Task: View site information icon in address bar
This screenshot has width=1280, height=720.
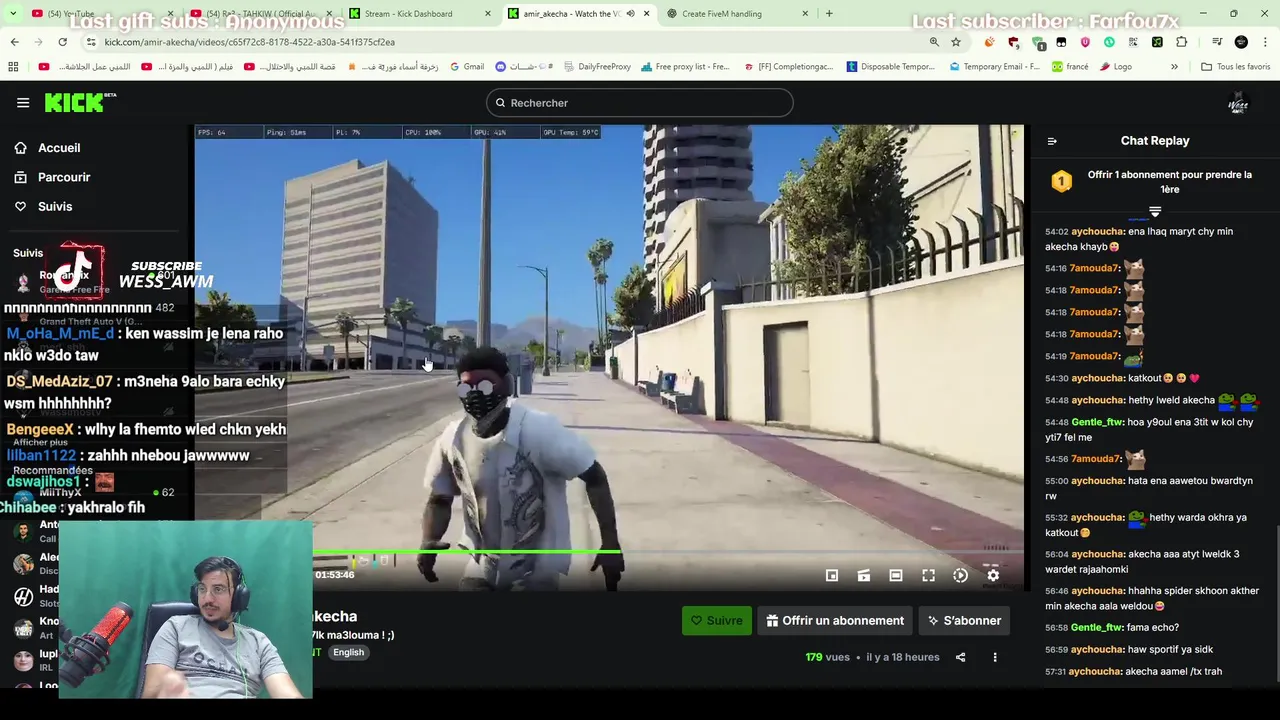Action: coord(91,42)
